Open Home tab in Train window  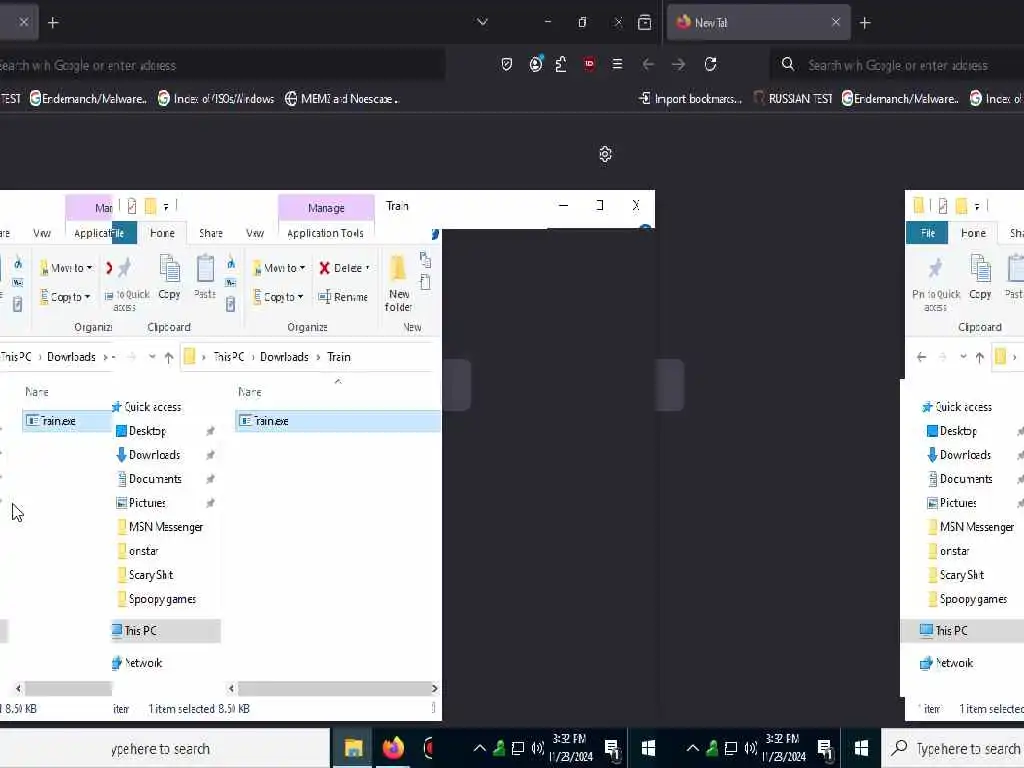162,233
